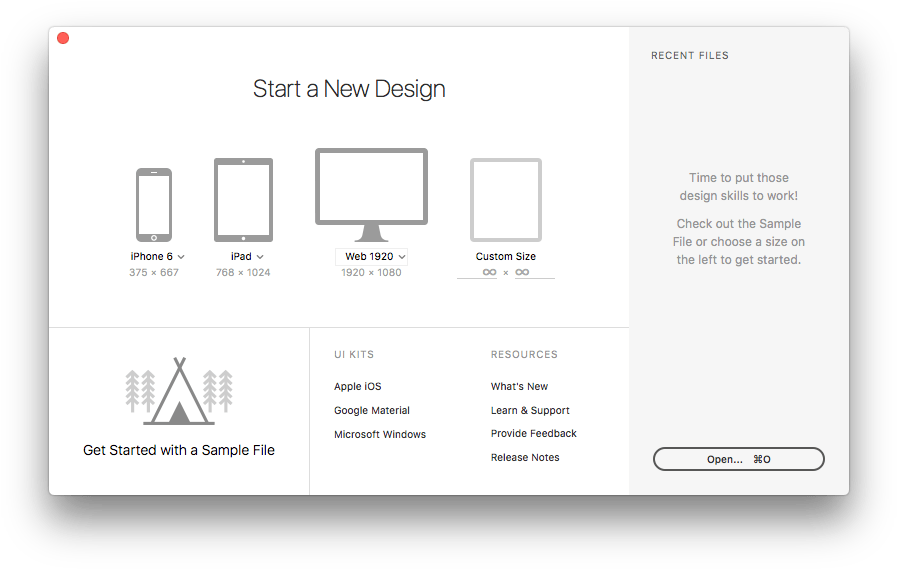Open the Google Material UI kit
897x569 pixels.
coord(372,411)
